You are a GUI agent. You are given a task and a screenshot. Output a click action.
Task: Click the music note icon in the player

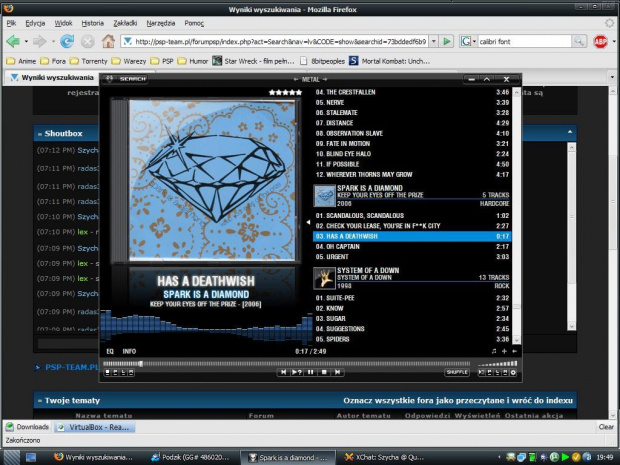(x=494, y=351)
